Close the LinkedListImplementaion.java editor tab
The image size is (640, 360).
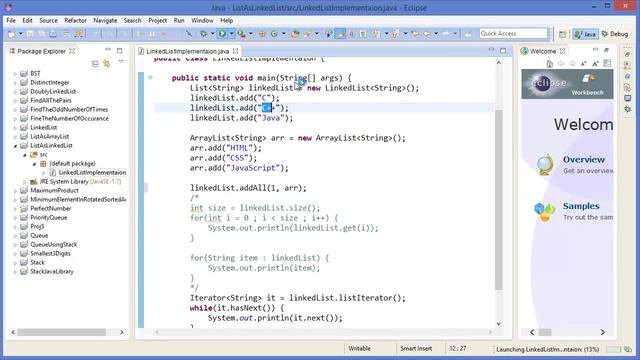click(236, 51)
